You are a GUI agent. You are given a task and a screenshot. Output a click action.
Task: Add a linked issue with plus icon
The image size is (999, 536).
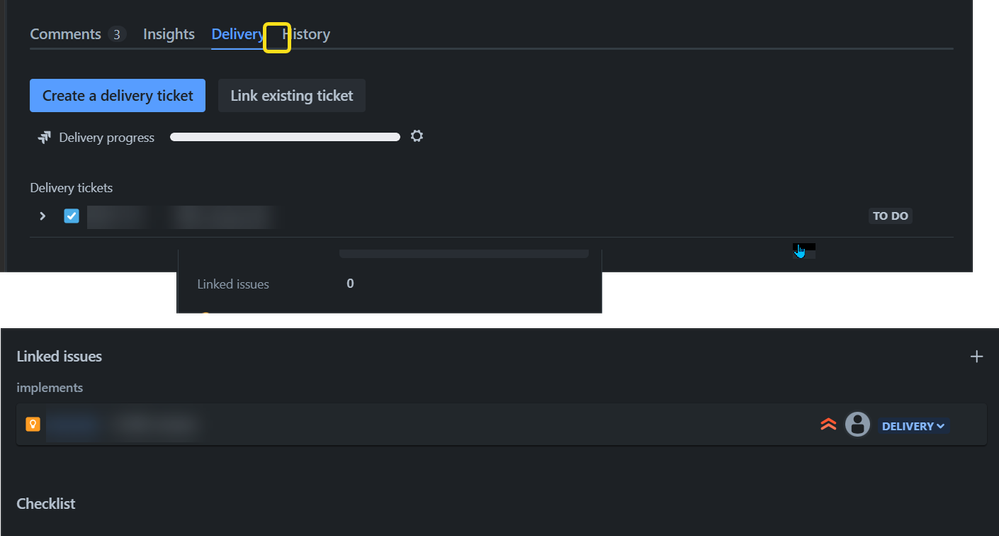coord(976,356)
